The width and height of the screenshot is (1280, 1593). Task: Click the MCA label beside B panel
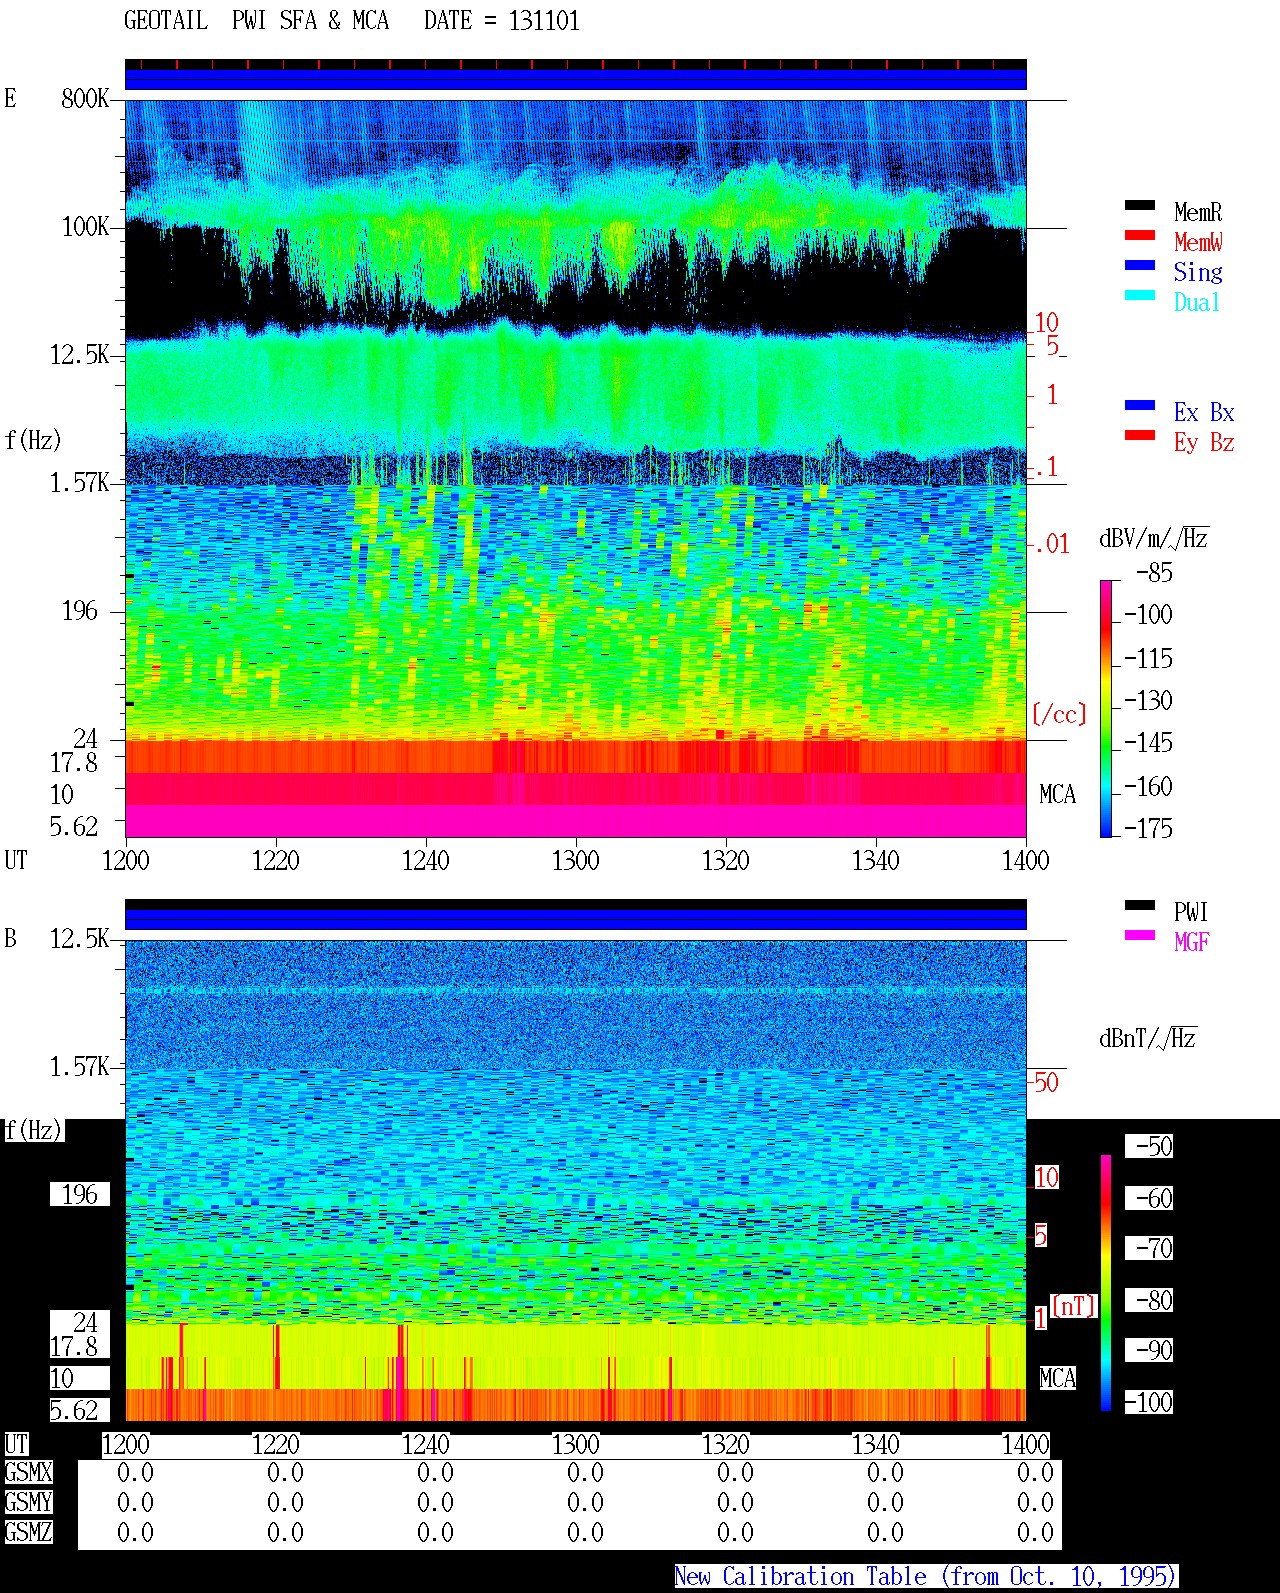[1057, 1379]
